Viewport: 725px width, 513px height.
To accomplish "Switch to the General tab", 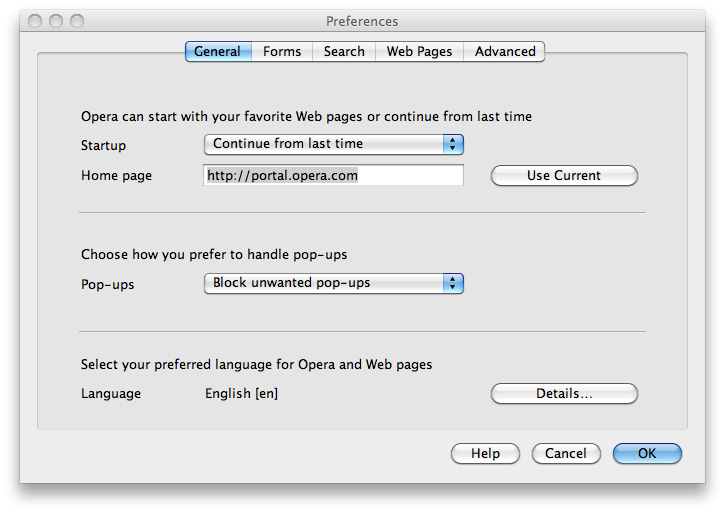I will [217, 51].
